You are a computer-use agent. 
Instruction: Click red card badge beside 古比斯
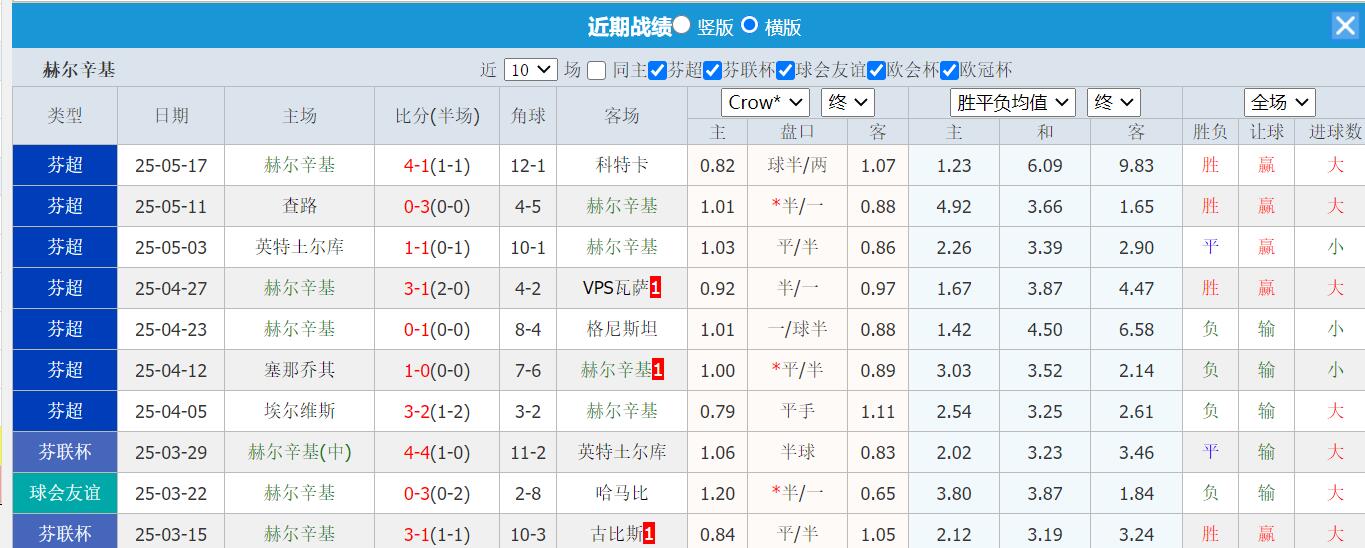pos(649,534)
